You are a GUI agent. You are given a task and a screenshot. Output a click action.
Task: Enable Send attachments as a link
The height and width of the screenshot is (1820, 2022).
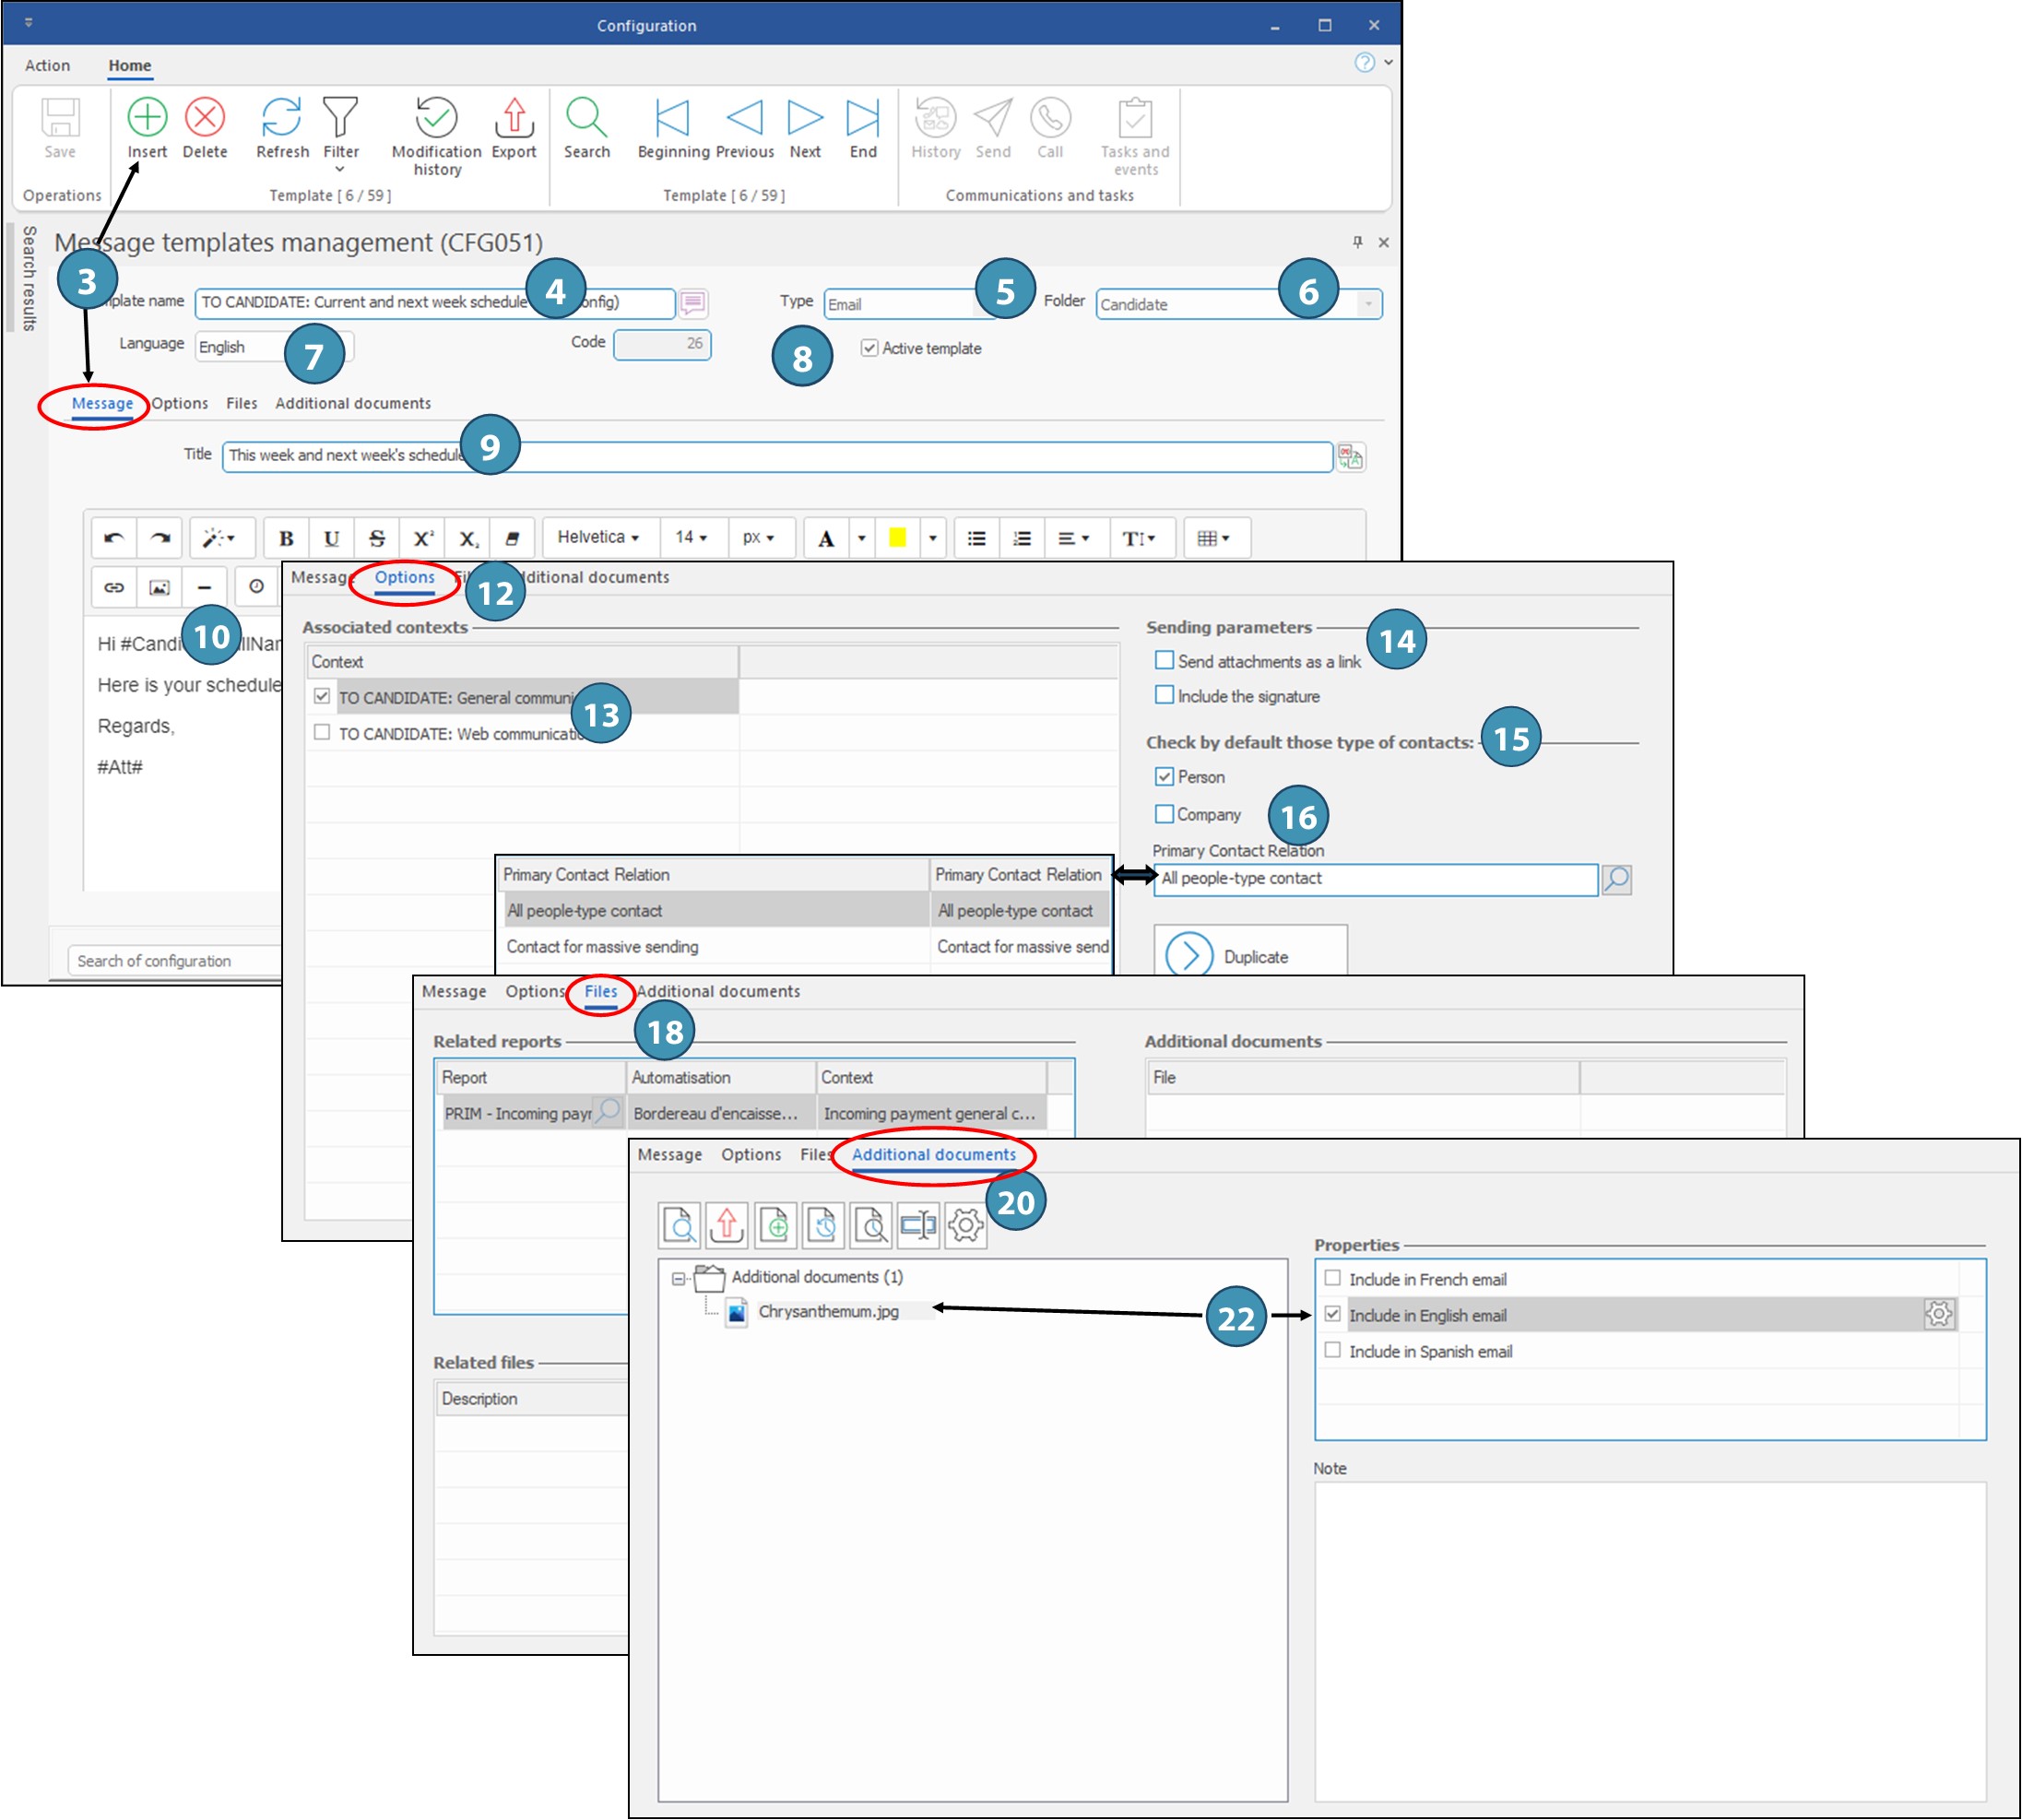1164,661
